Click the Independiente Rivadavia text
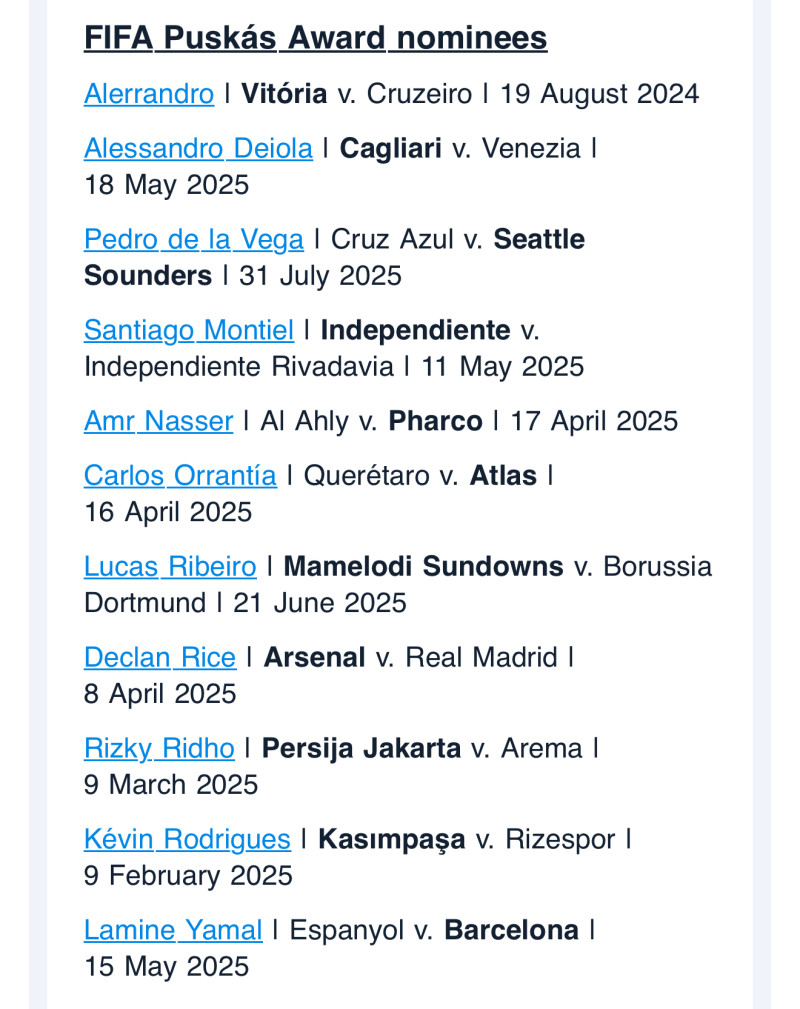 pyautogui.click(x=238, y=366)
